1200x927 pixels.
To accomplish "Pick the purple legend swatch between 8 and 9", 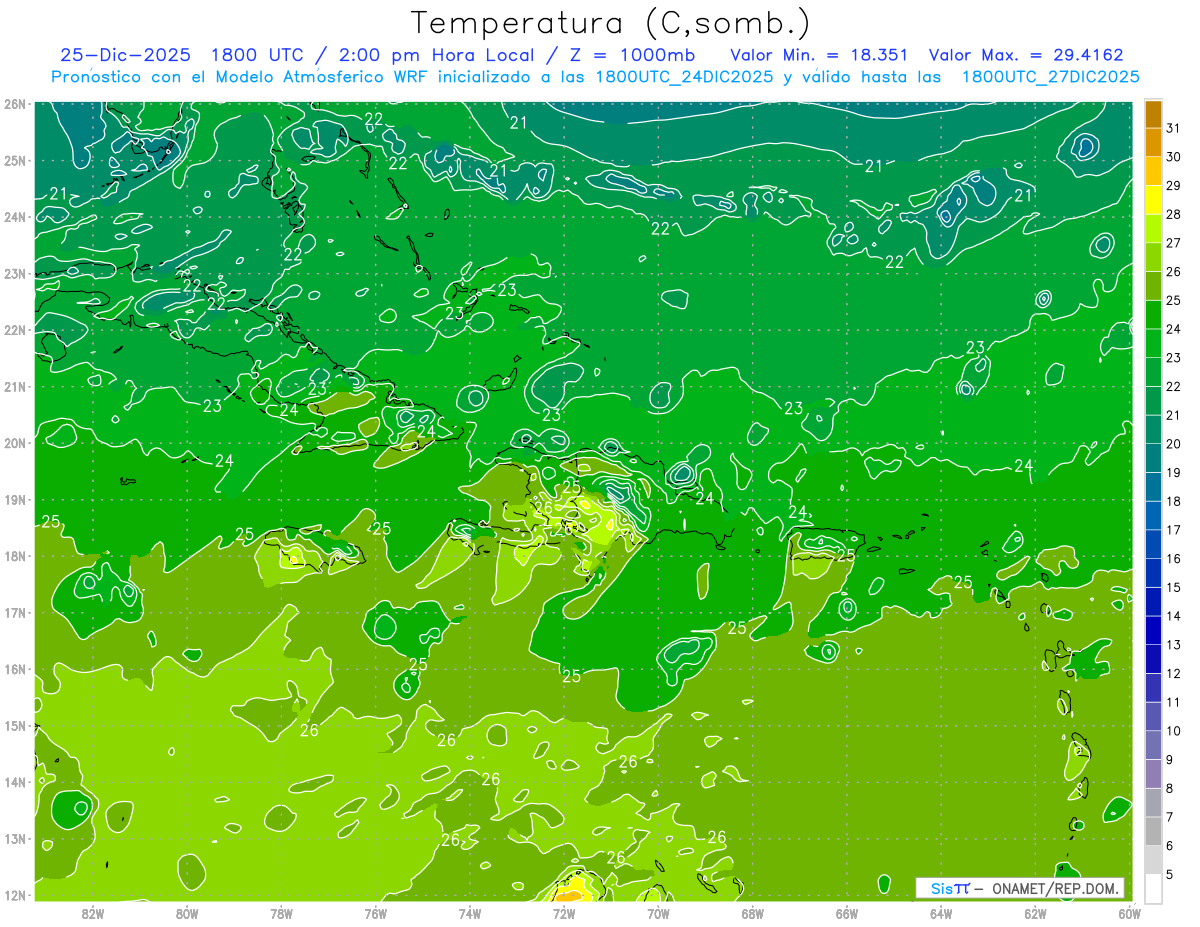I will click(x=1153, y=774).
